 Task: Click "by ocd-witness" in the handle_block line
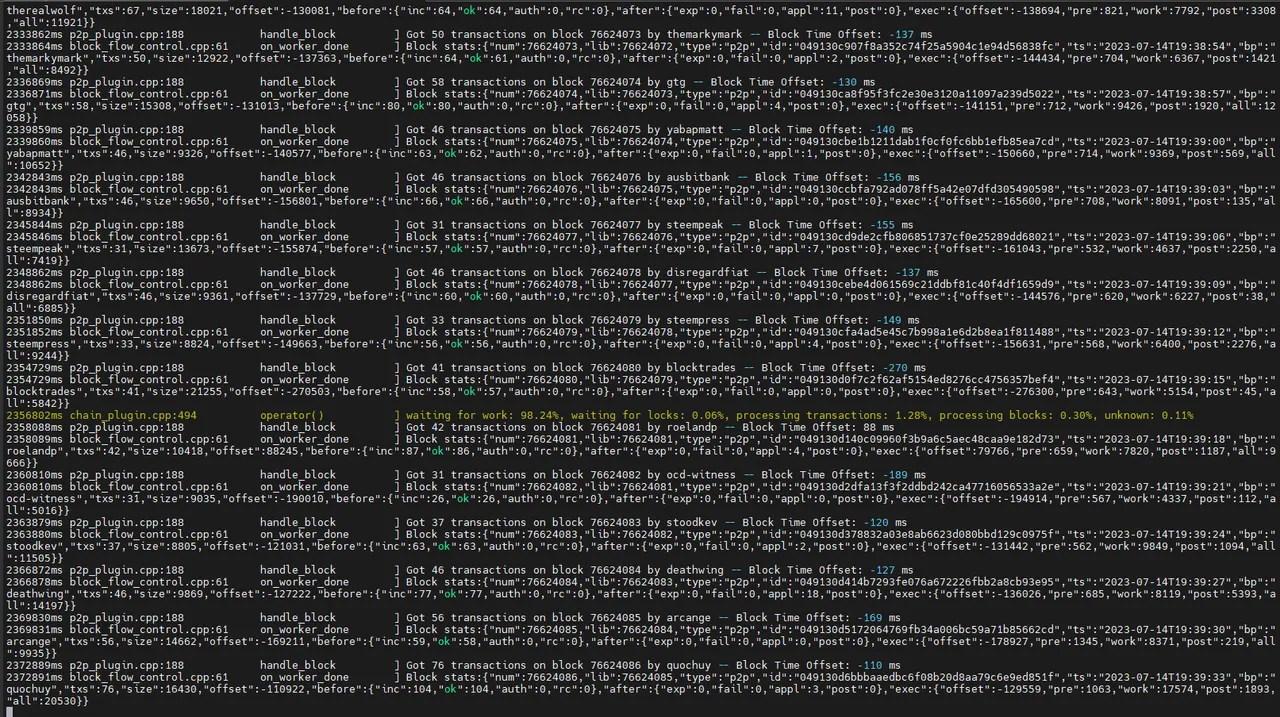691,475
